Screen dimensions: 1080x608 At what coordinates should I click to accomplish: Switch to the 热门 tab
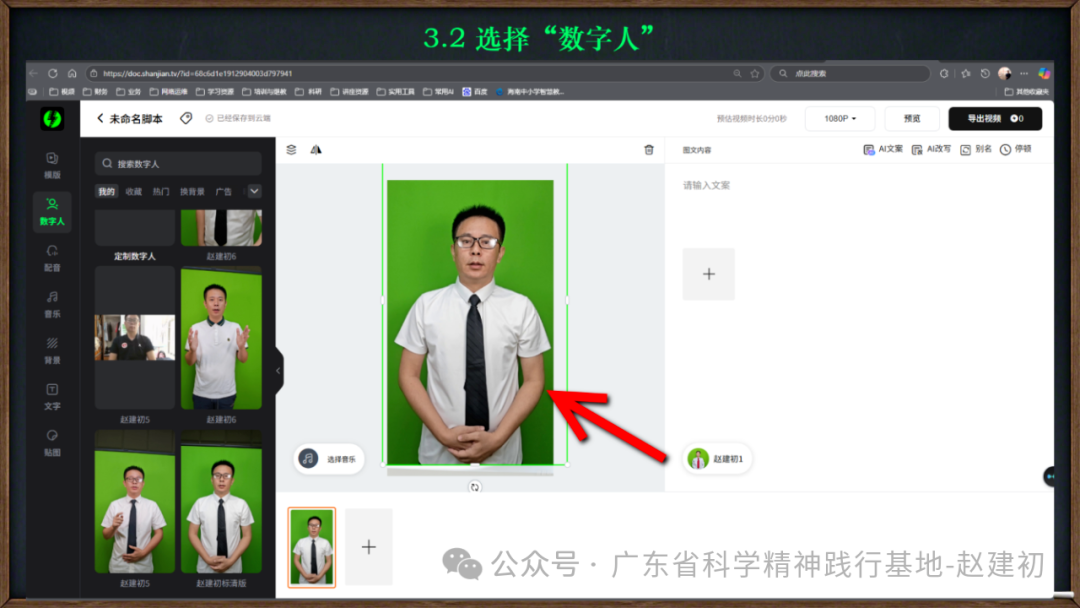pyautogui.click(x=161, y=191)
